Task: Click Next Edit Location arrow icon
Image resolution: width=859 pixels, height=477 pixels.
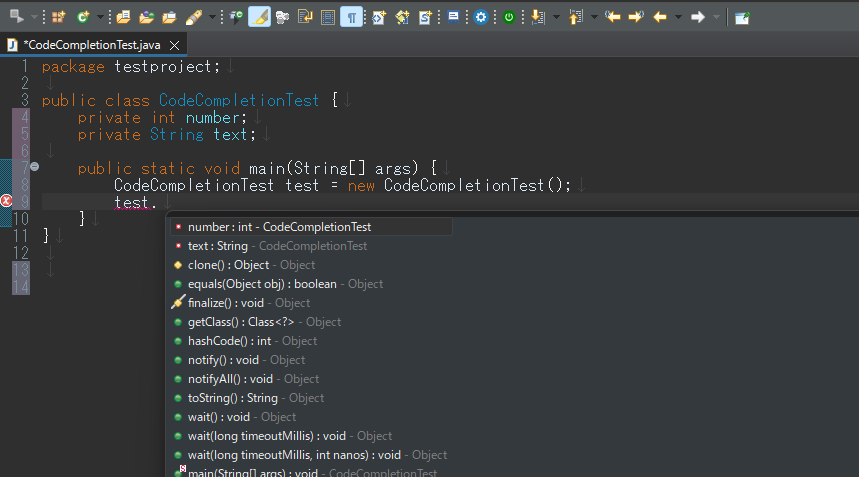Action: coord(636,18)
